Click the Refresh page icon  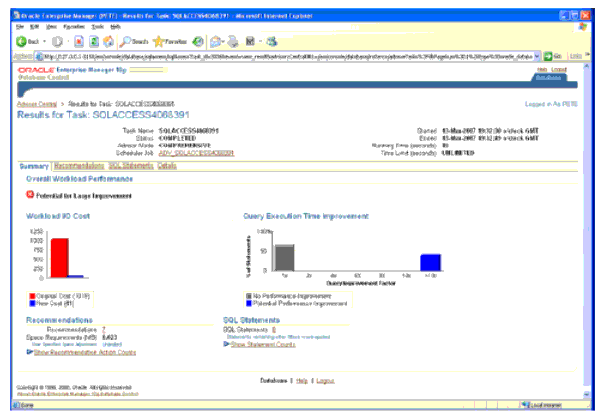coord(94,41)
